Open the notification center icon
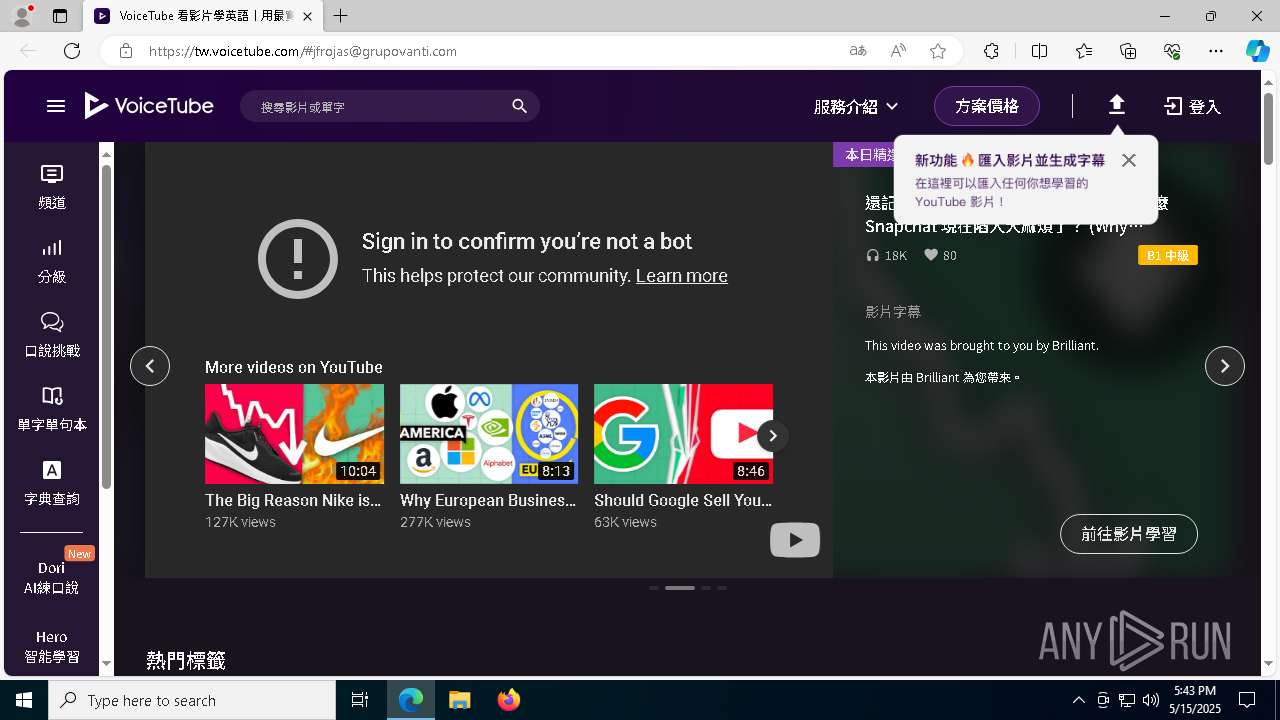 (1247, 700)
